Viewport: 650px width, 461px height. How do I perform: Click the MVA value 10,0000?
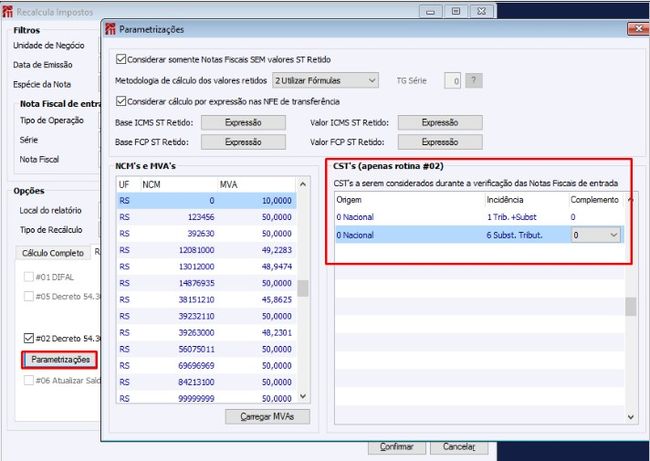[x=276, y=201]
